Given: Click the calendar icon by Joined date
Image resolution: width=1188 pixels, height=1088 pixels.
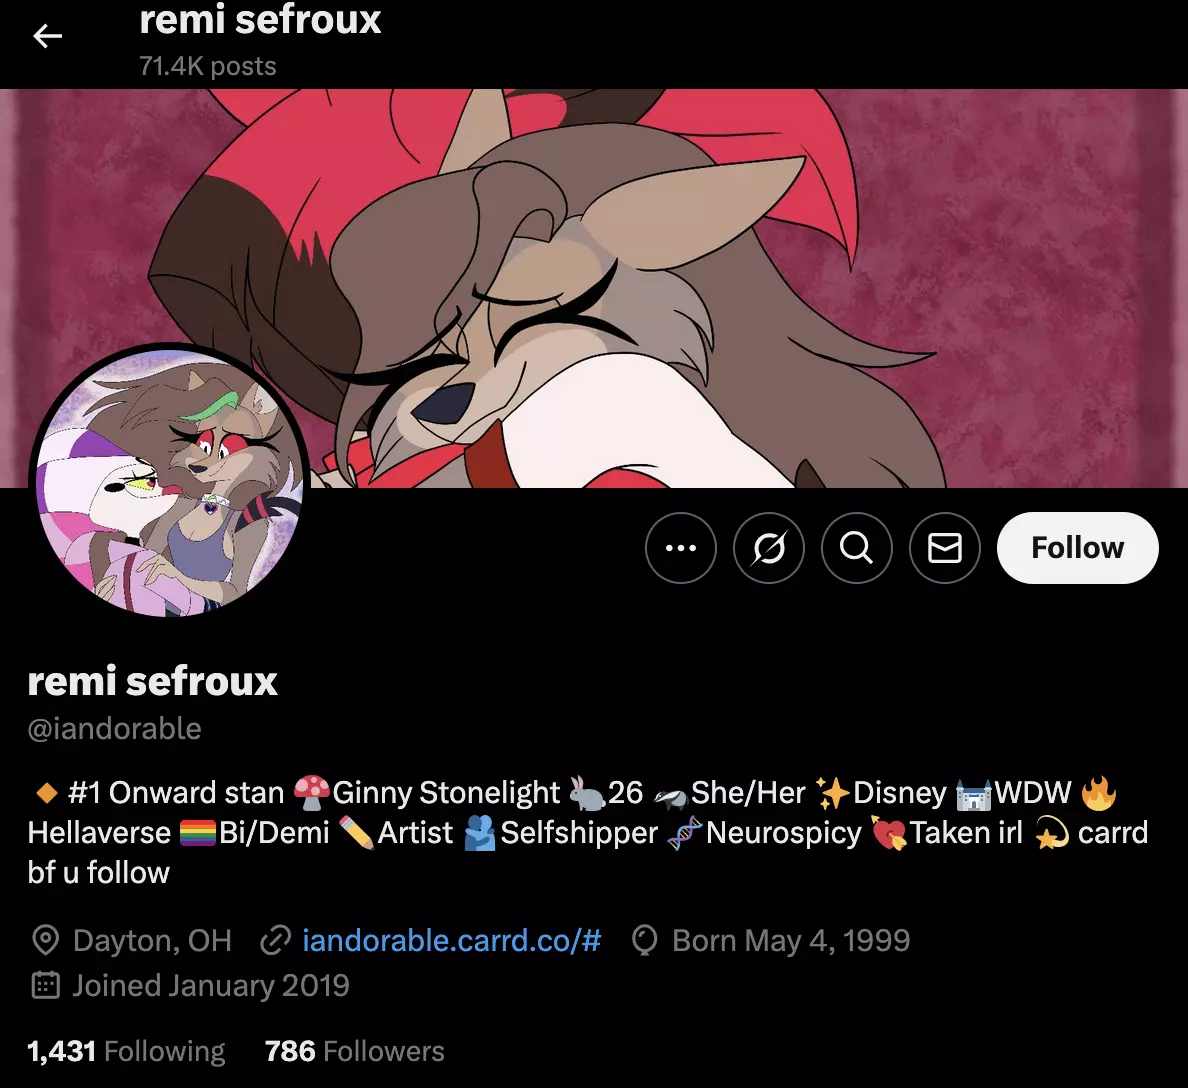Looking at the screenshot, I should click(x=45, y=985).
